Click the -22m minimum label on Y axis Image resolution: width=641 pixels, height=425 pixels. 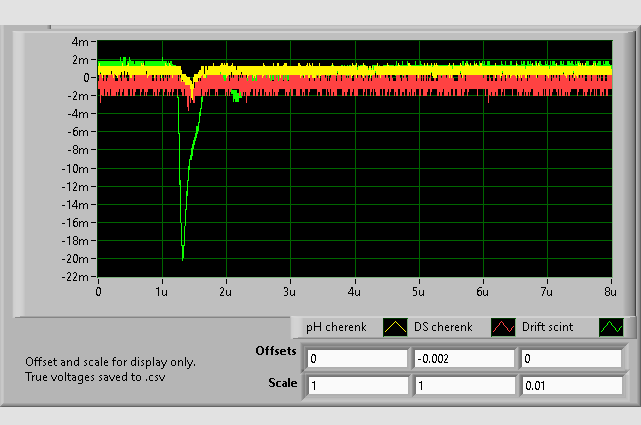point(75,277)
